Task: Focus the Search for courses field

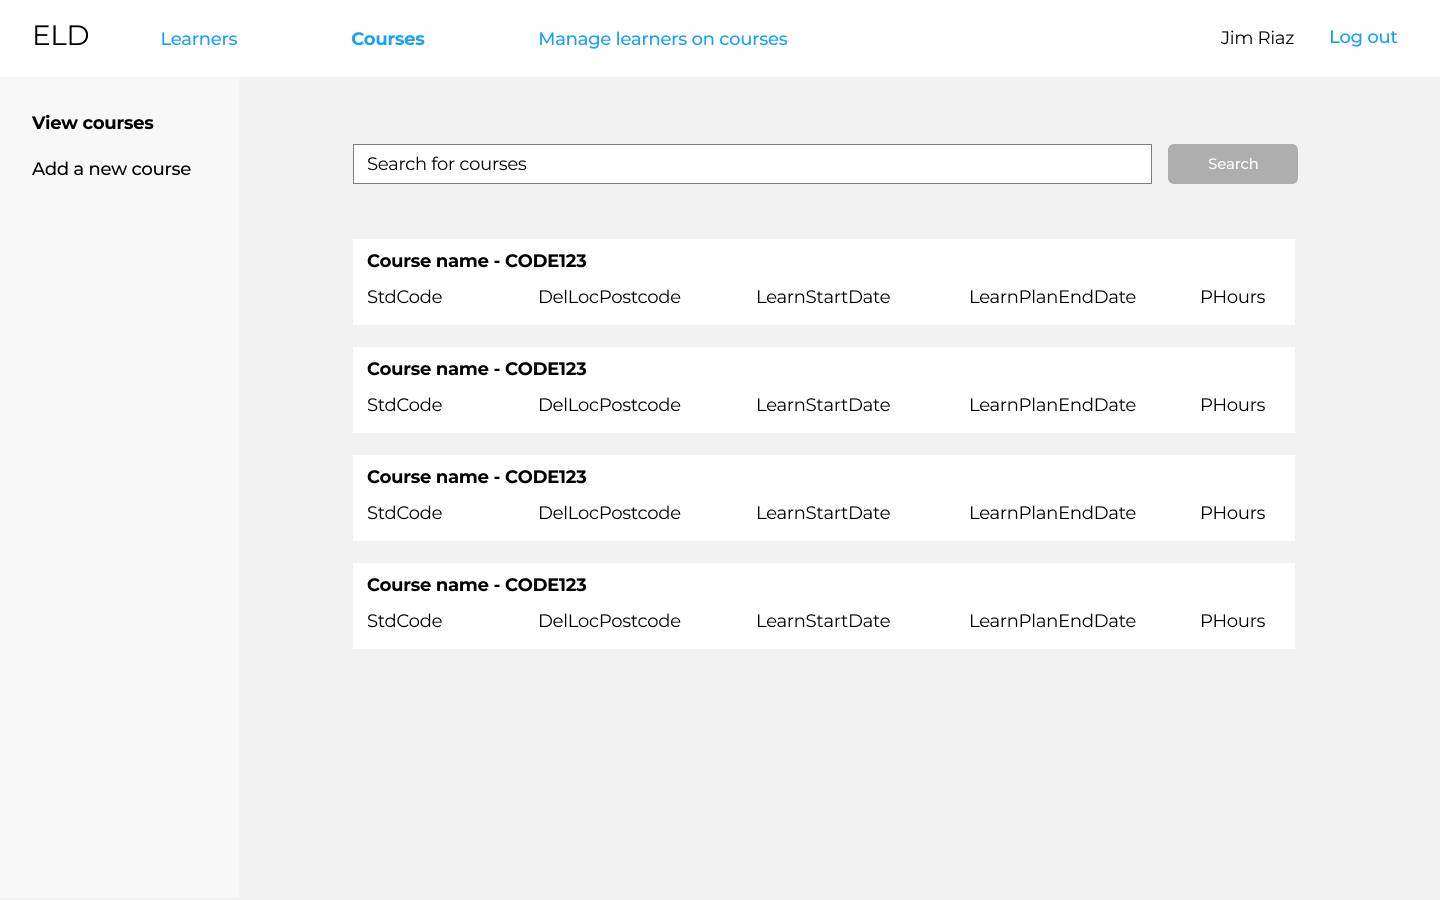Action: [751, 164]
